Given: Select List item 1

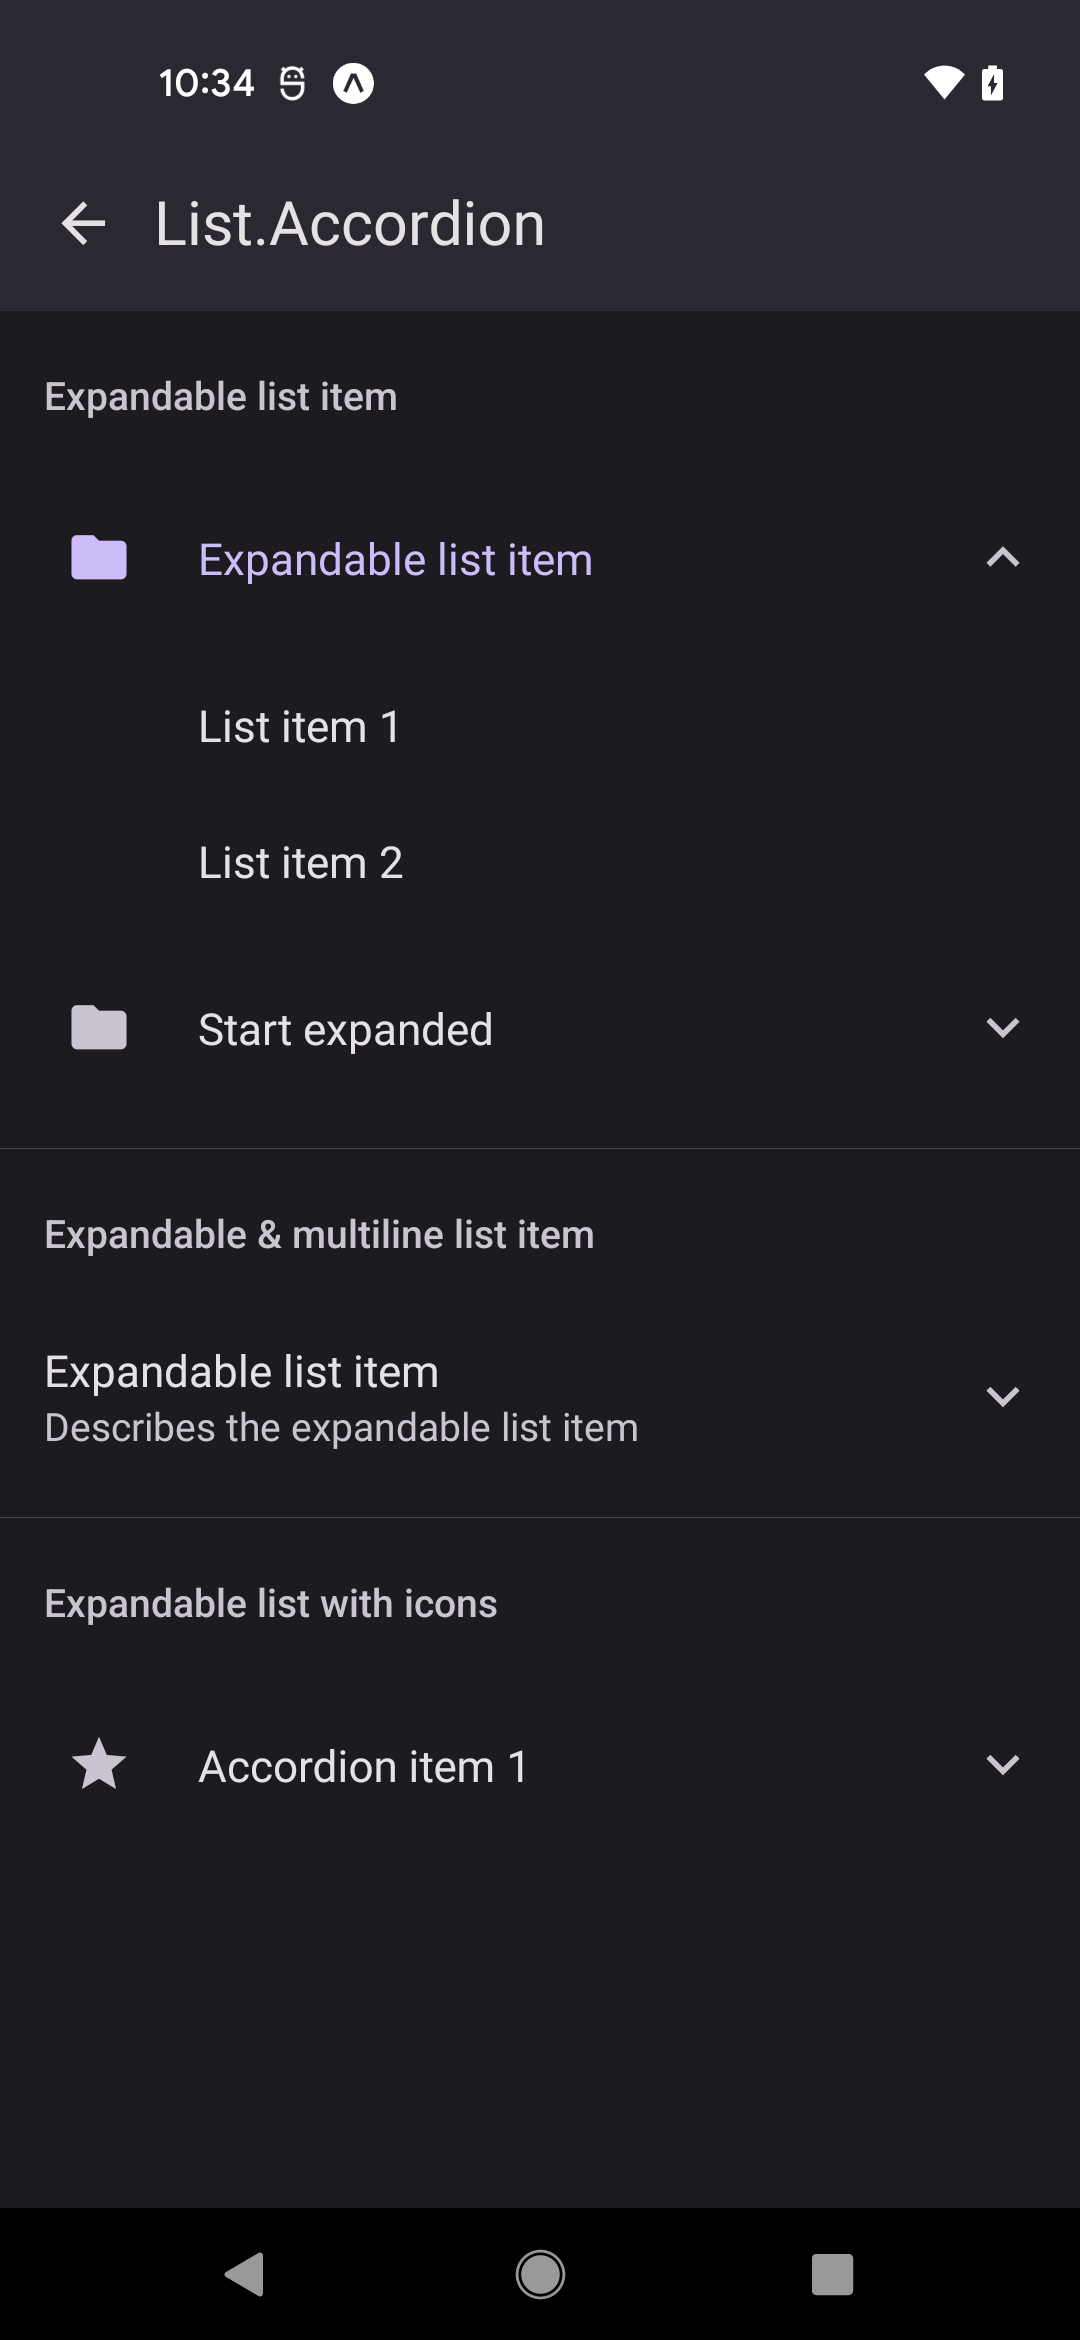Looking at the screenshot, I should [x=299, y=727].
